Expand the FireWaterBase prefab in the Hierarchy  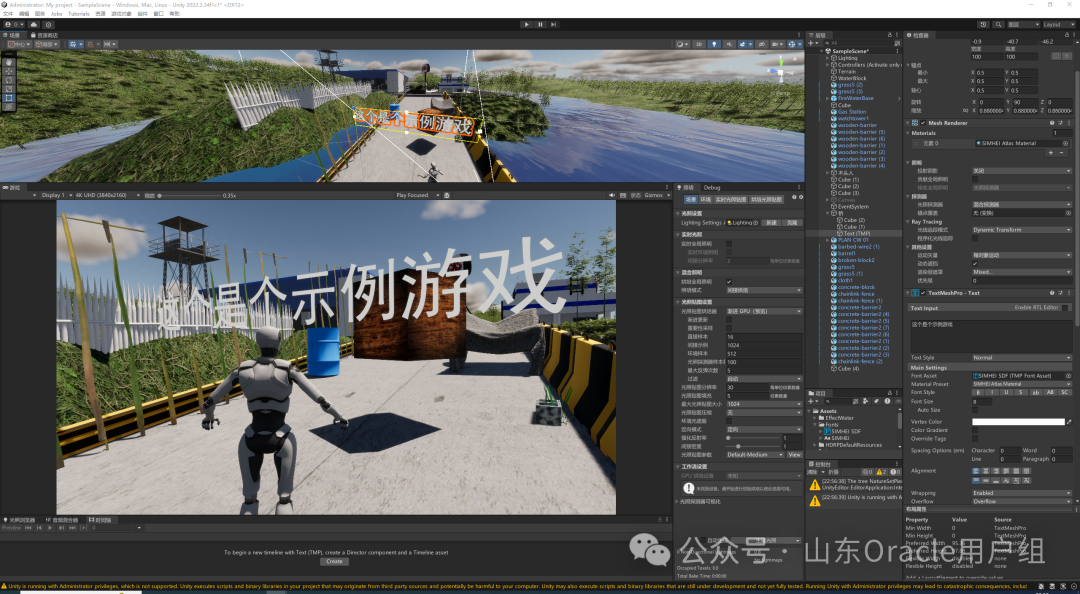[x=828, y=99]
